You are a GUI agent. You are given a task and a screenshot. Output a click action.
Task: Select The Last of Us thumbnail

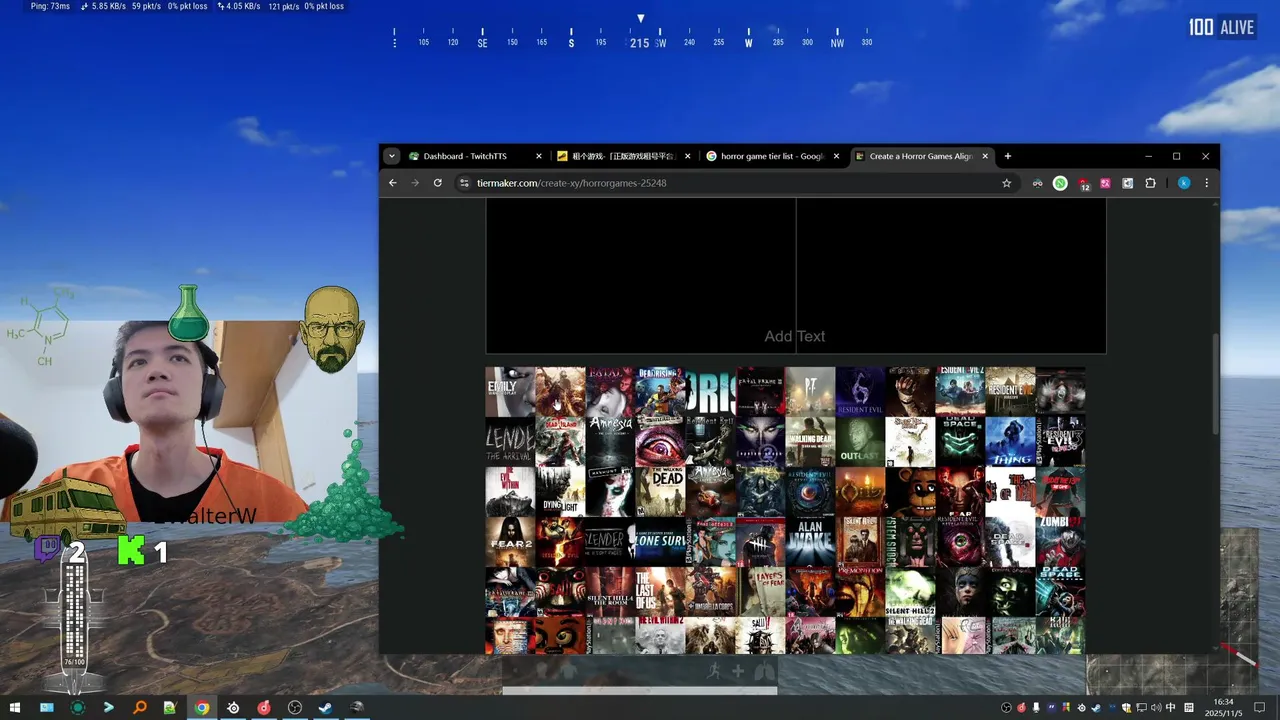660,592
